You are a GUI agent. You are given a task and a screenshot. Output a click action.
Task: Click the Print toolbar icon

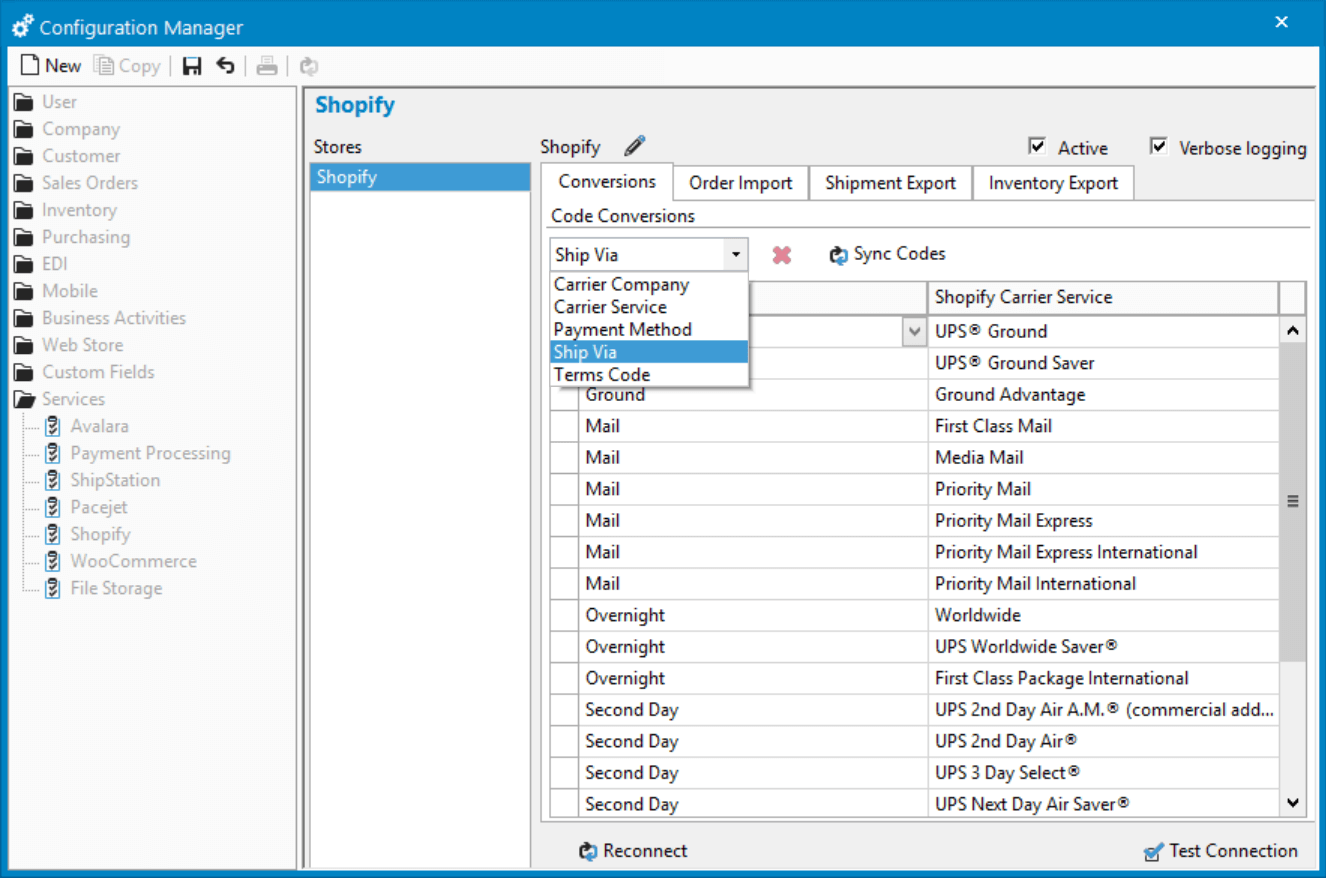tap(266, 66)
